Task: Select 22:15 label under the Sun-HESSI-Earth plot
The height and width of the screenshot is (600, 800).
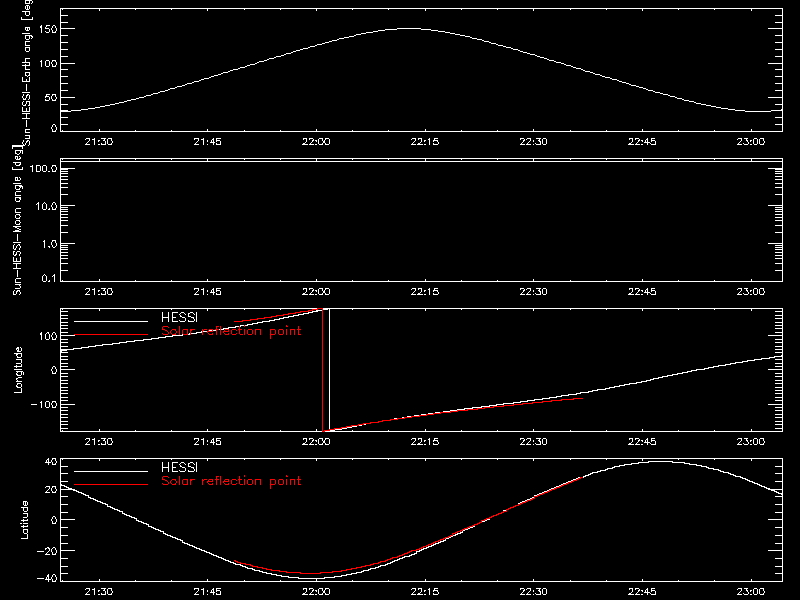Action: pyautogui.click(x=424, y=142)
